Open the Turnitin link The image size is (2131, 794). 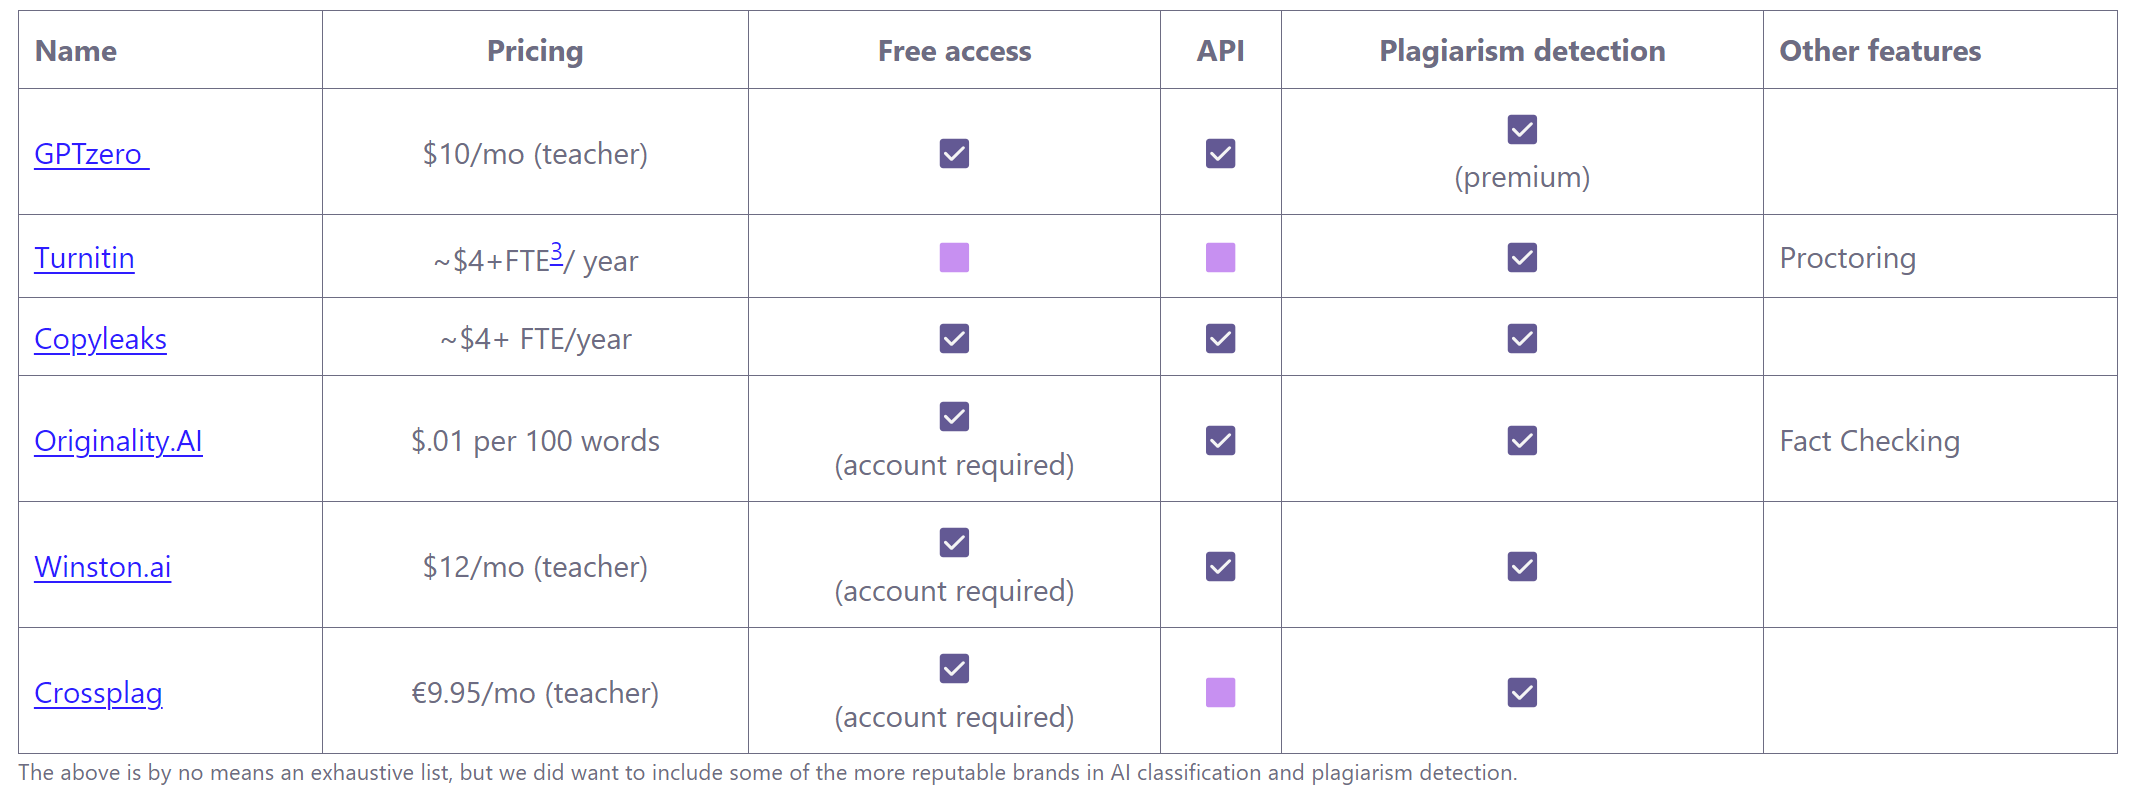tap(84, 258)
